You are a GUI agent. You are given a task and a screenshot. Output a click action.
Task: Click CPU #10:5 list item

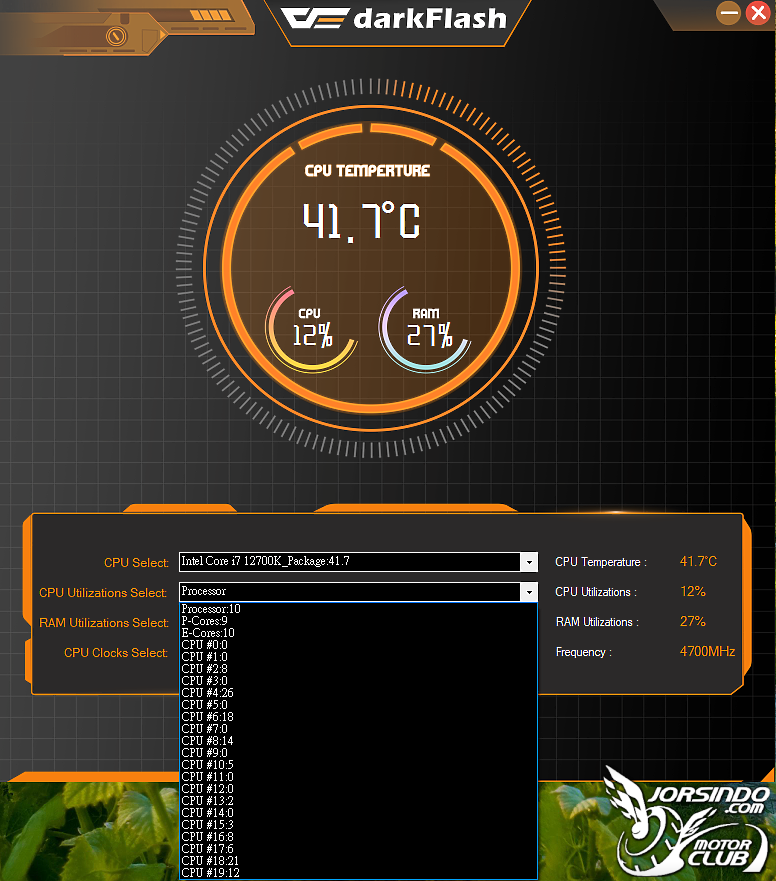(x=358, y=765)
